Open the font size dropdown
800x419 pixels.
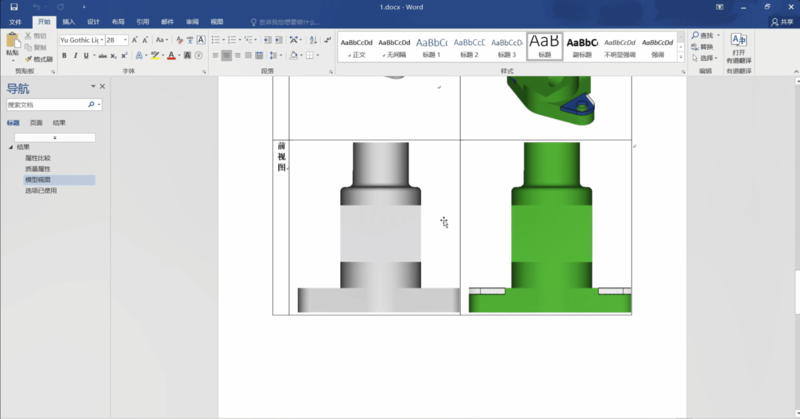click(x=124, y=40)
